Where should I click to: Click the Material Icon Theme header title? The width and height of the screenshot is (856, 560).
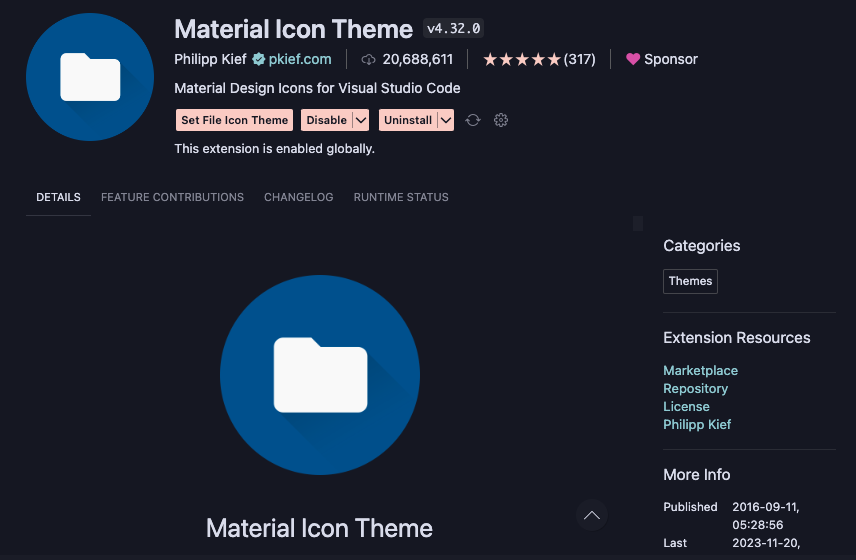pyautogui.click(x=293, y=29)
